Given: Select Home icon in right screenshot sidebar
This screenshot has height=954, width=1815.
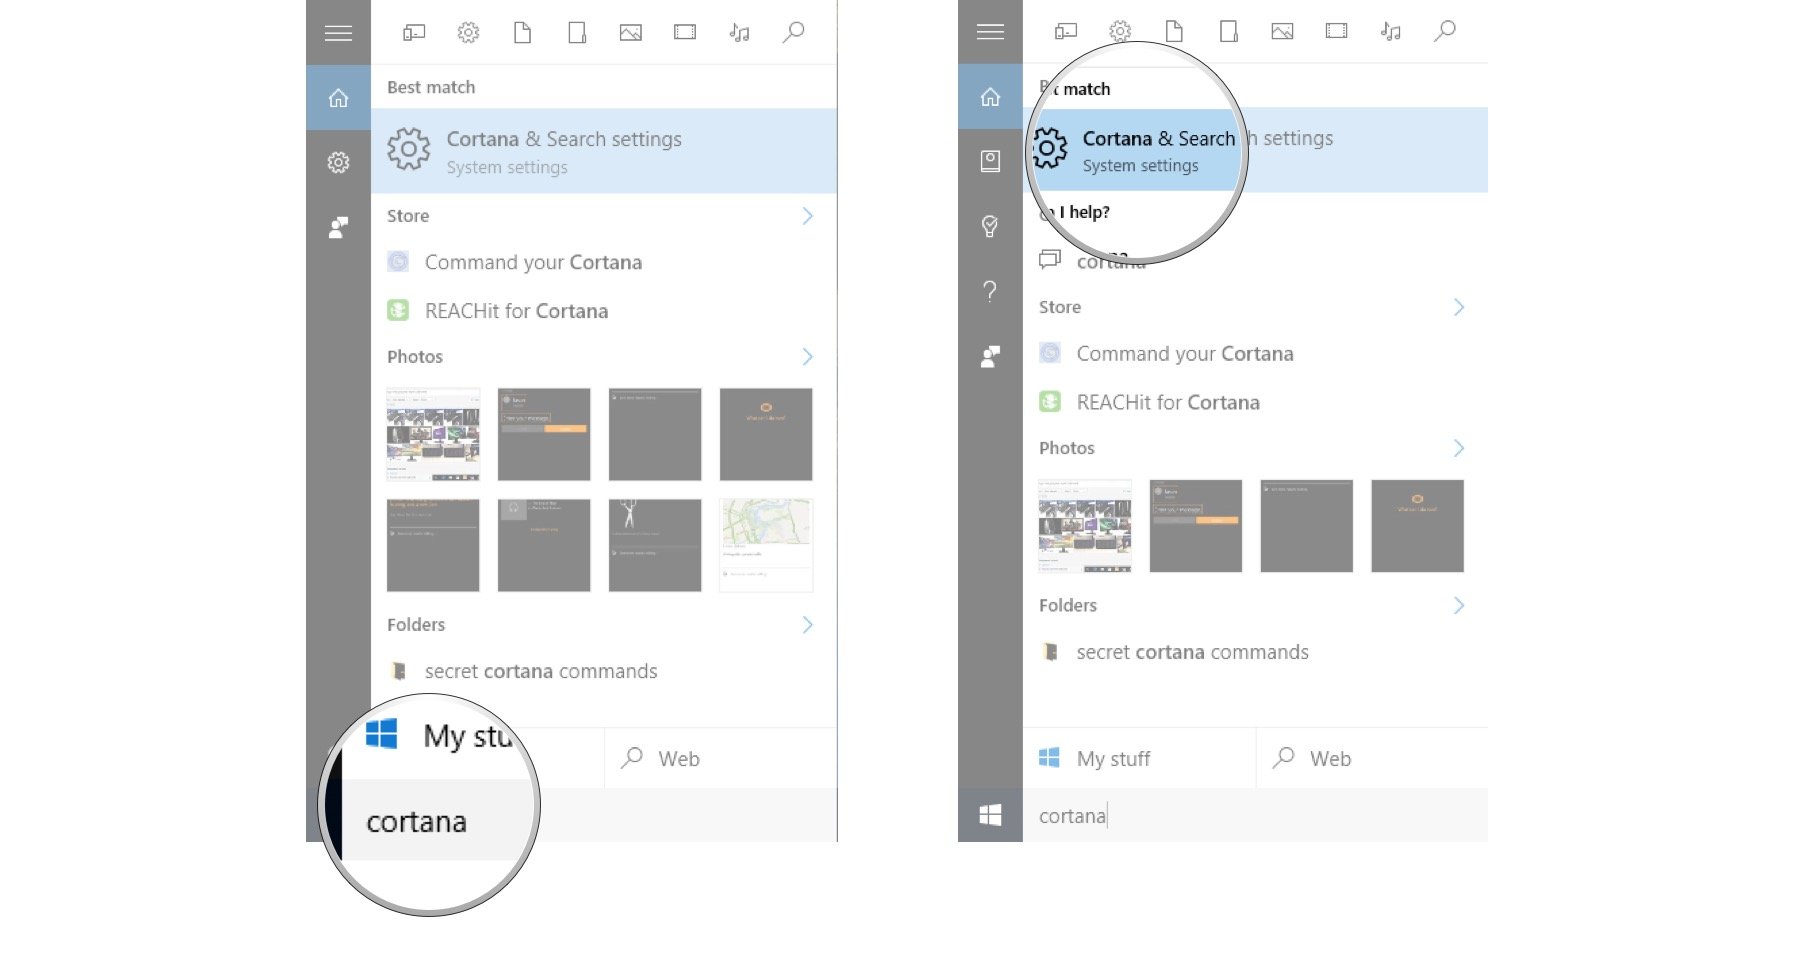Looking at the screenshot, I should pos(990,97).
